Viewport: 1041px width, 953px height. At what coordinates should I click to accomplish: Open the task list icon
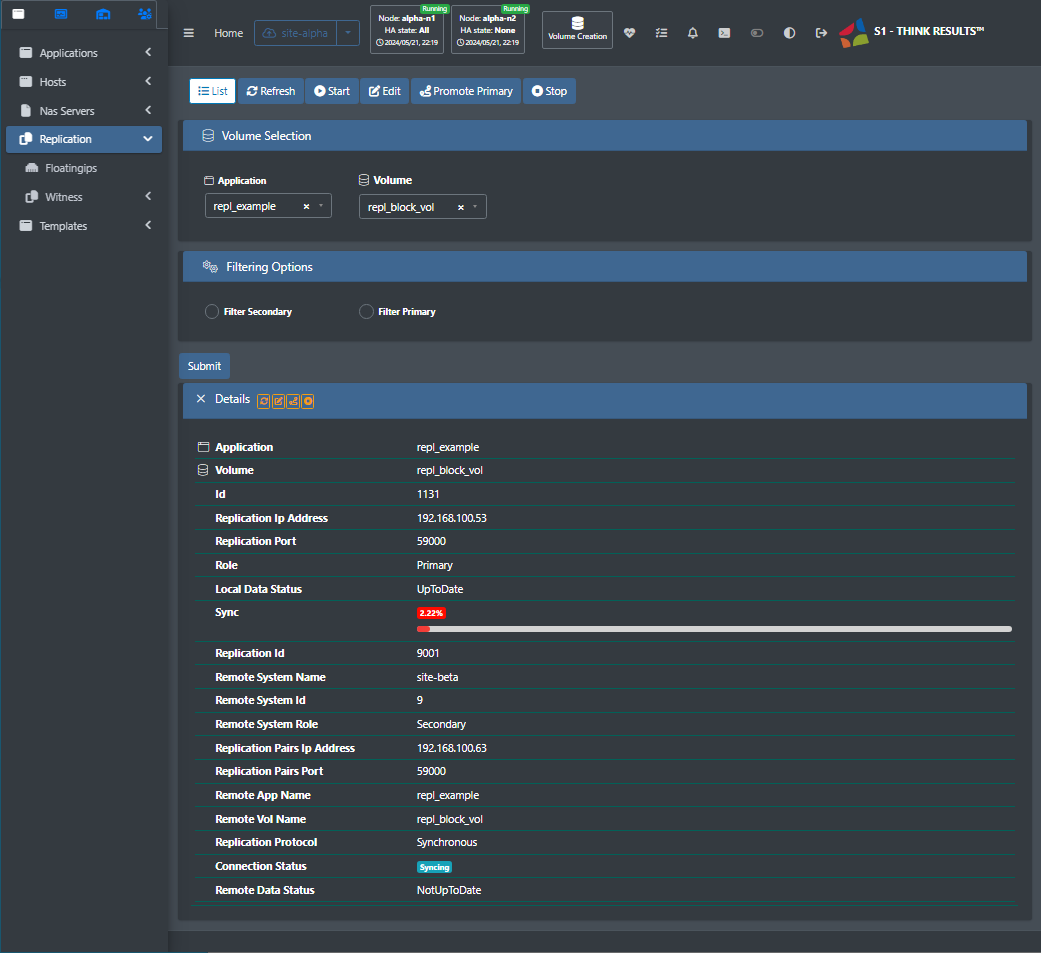661,33
